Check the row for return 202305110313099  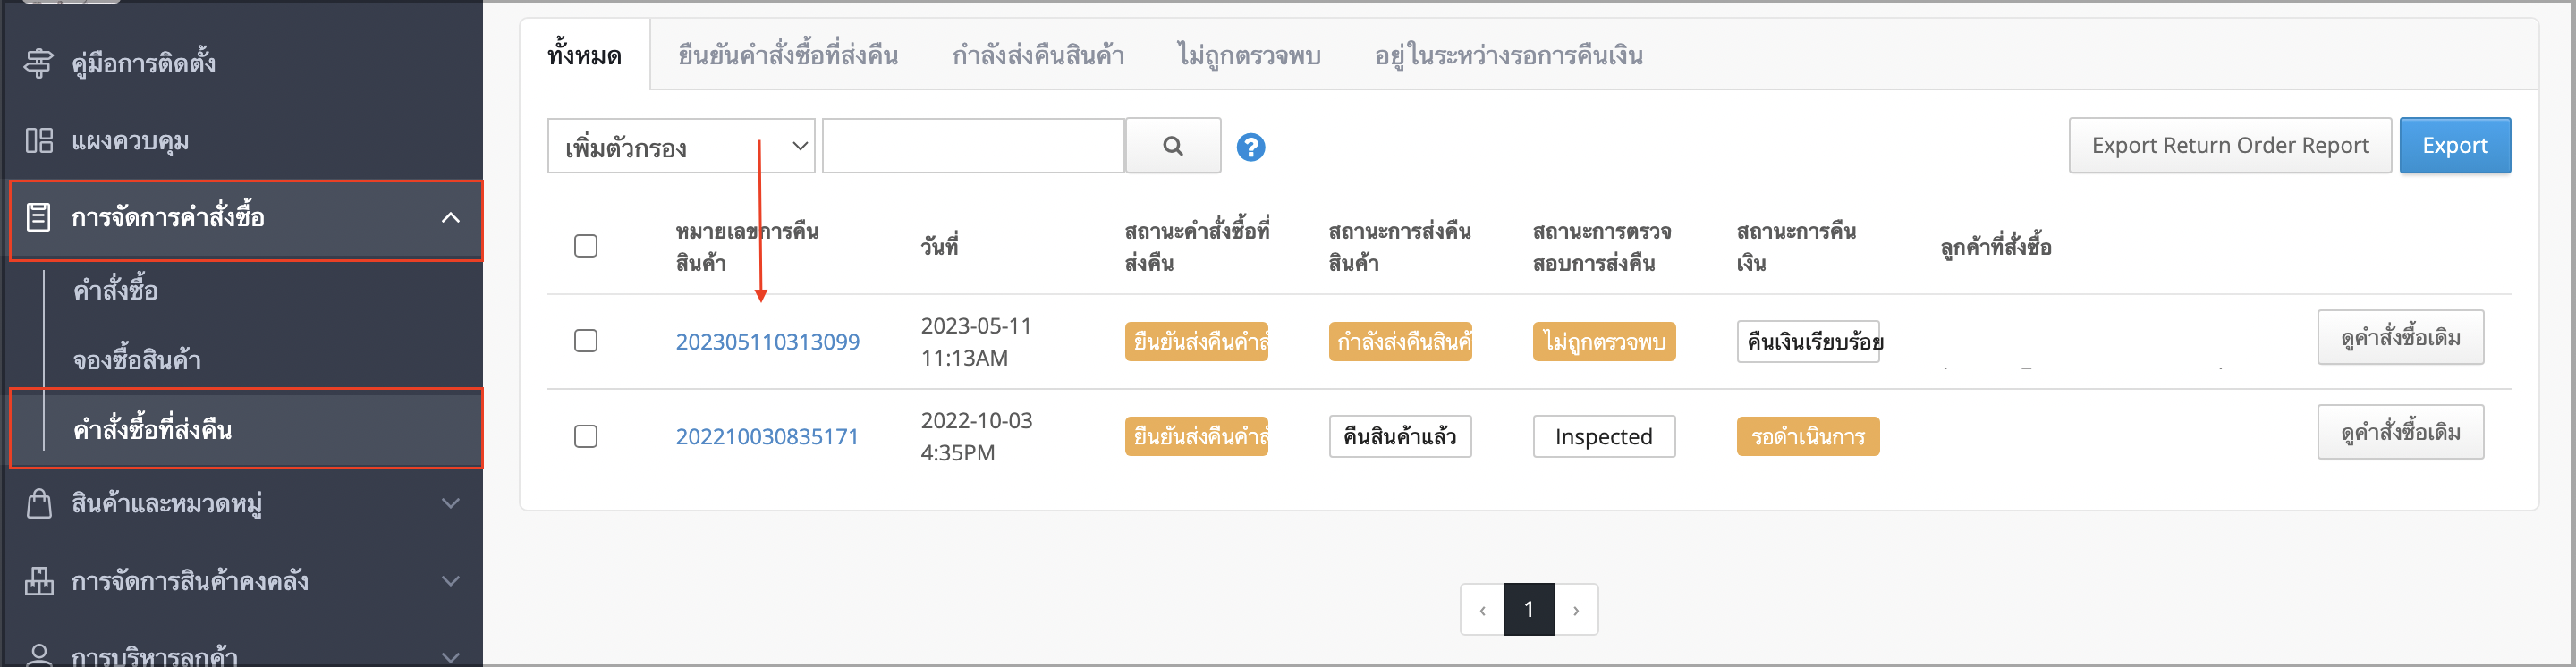(586, 341)
